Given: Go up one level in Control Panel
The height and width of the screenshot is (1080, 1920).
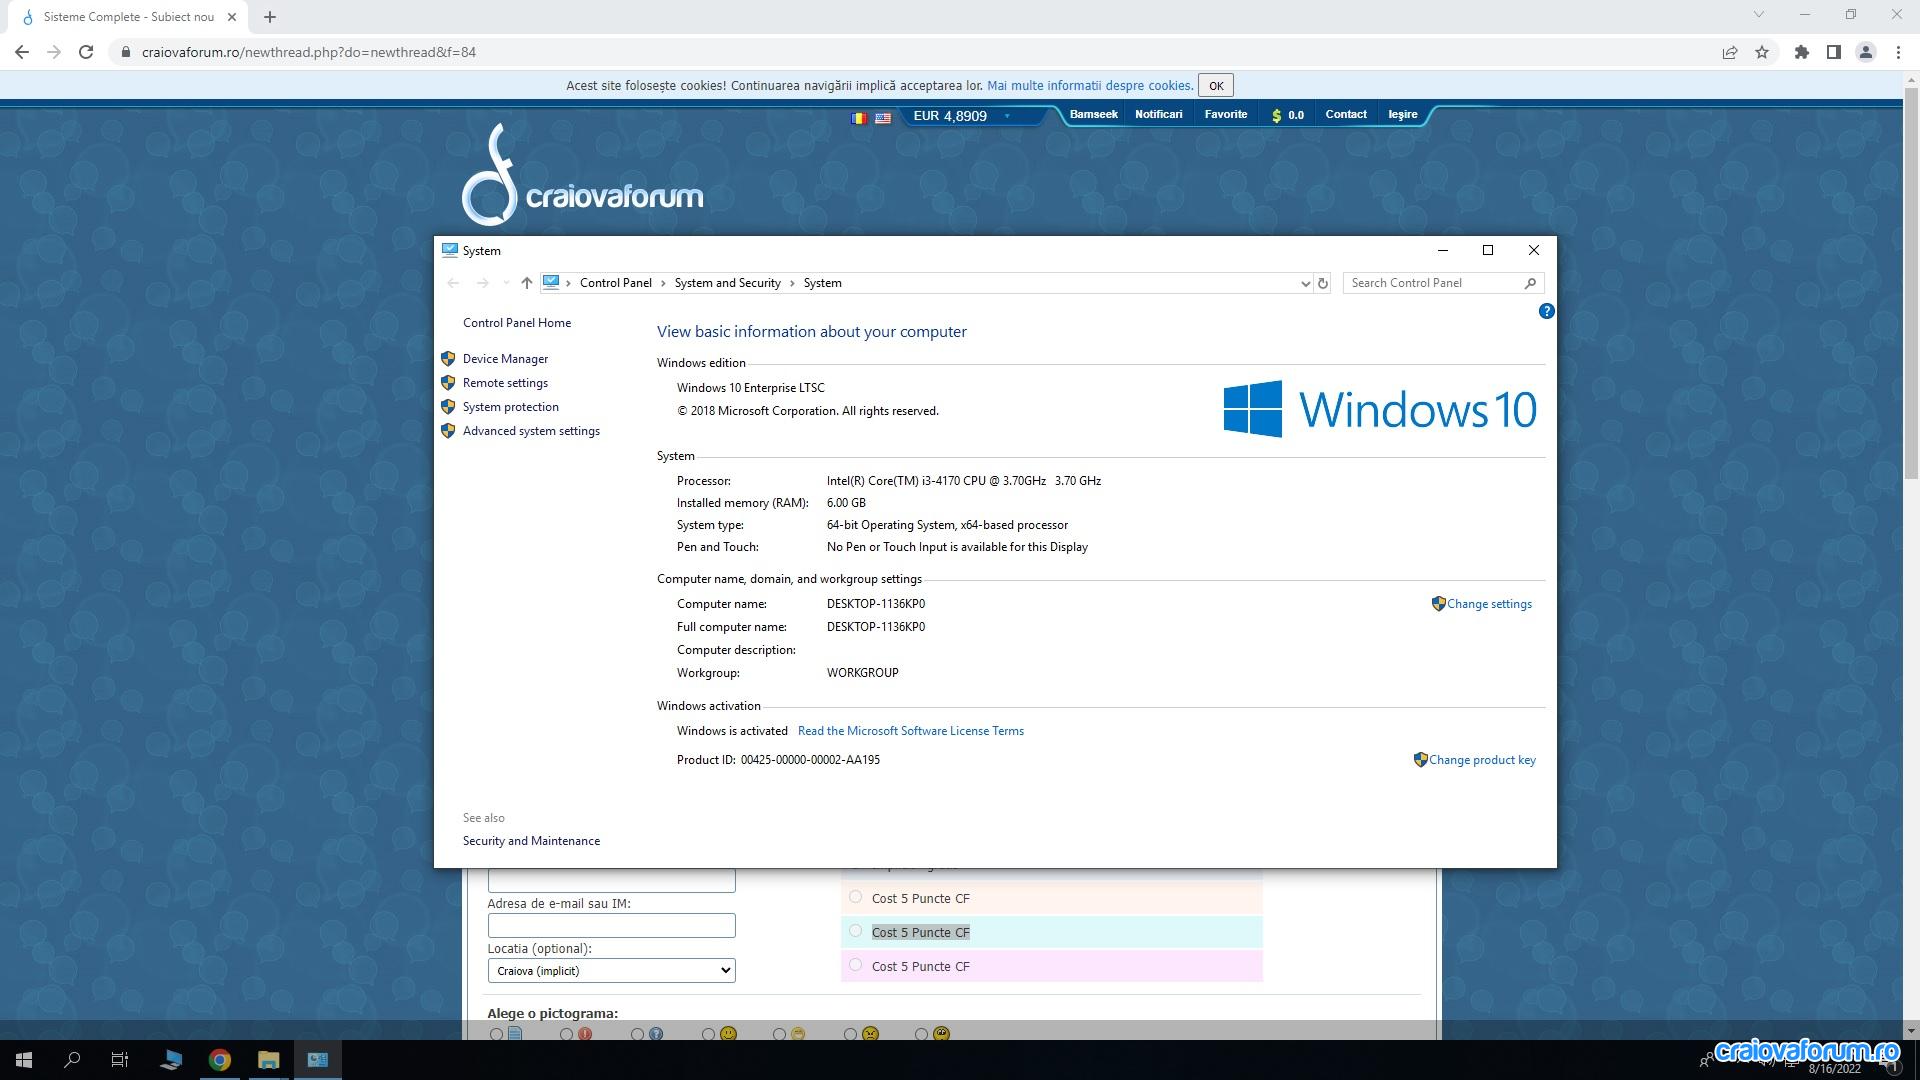Looking at the screenshot, I should point(526,283).
